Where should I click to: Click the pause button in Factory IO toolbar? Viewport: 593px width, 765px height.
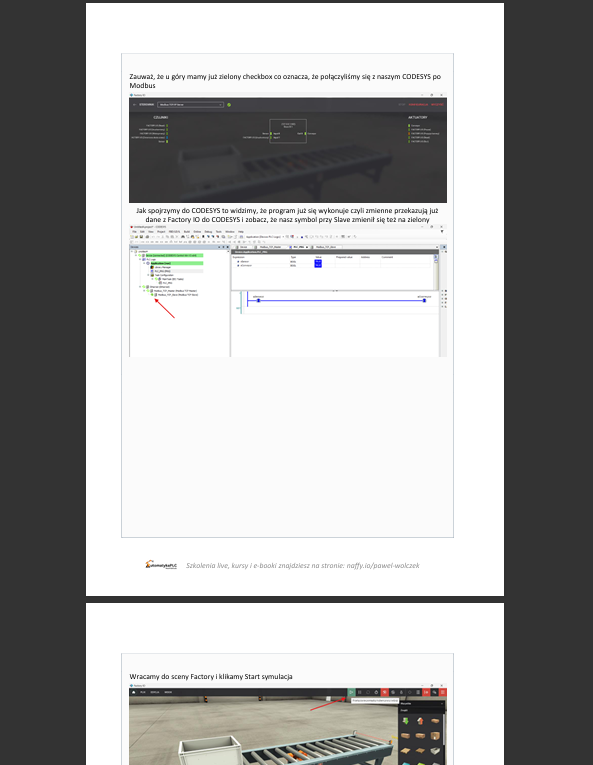(360, 692)
